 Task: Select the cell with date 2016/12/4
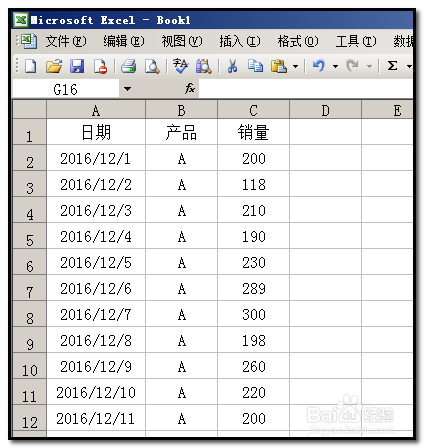coord(96,236)
